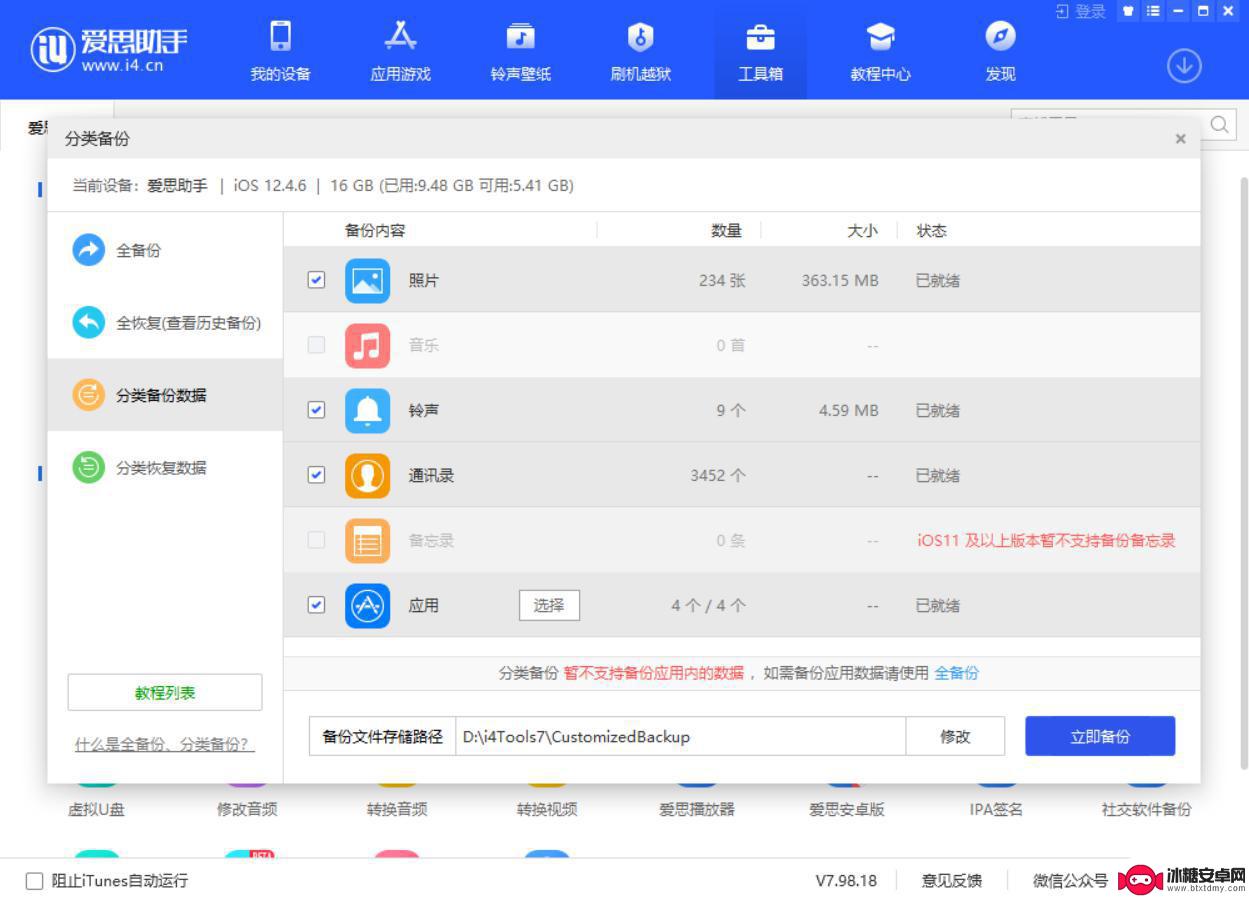The image size is (1249, 901).
Task: Click the 备忘录 notes icon
Action: 367,541
